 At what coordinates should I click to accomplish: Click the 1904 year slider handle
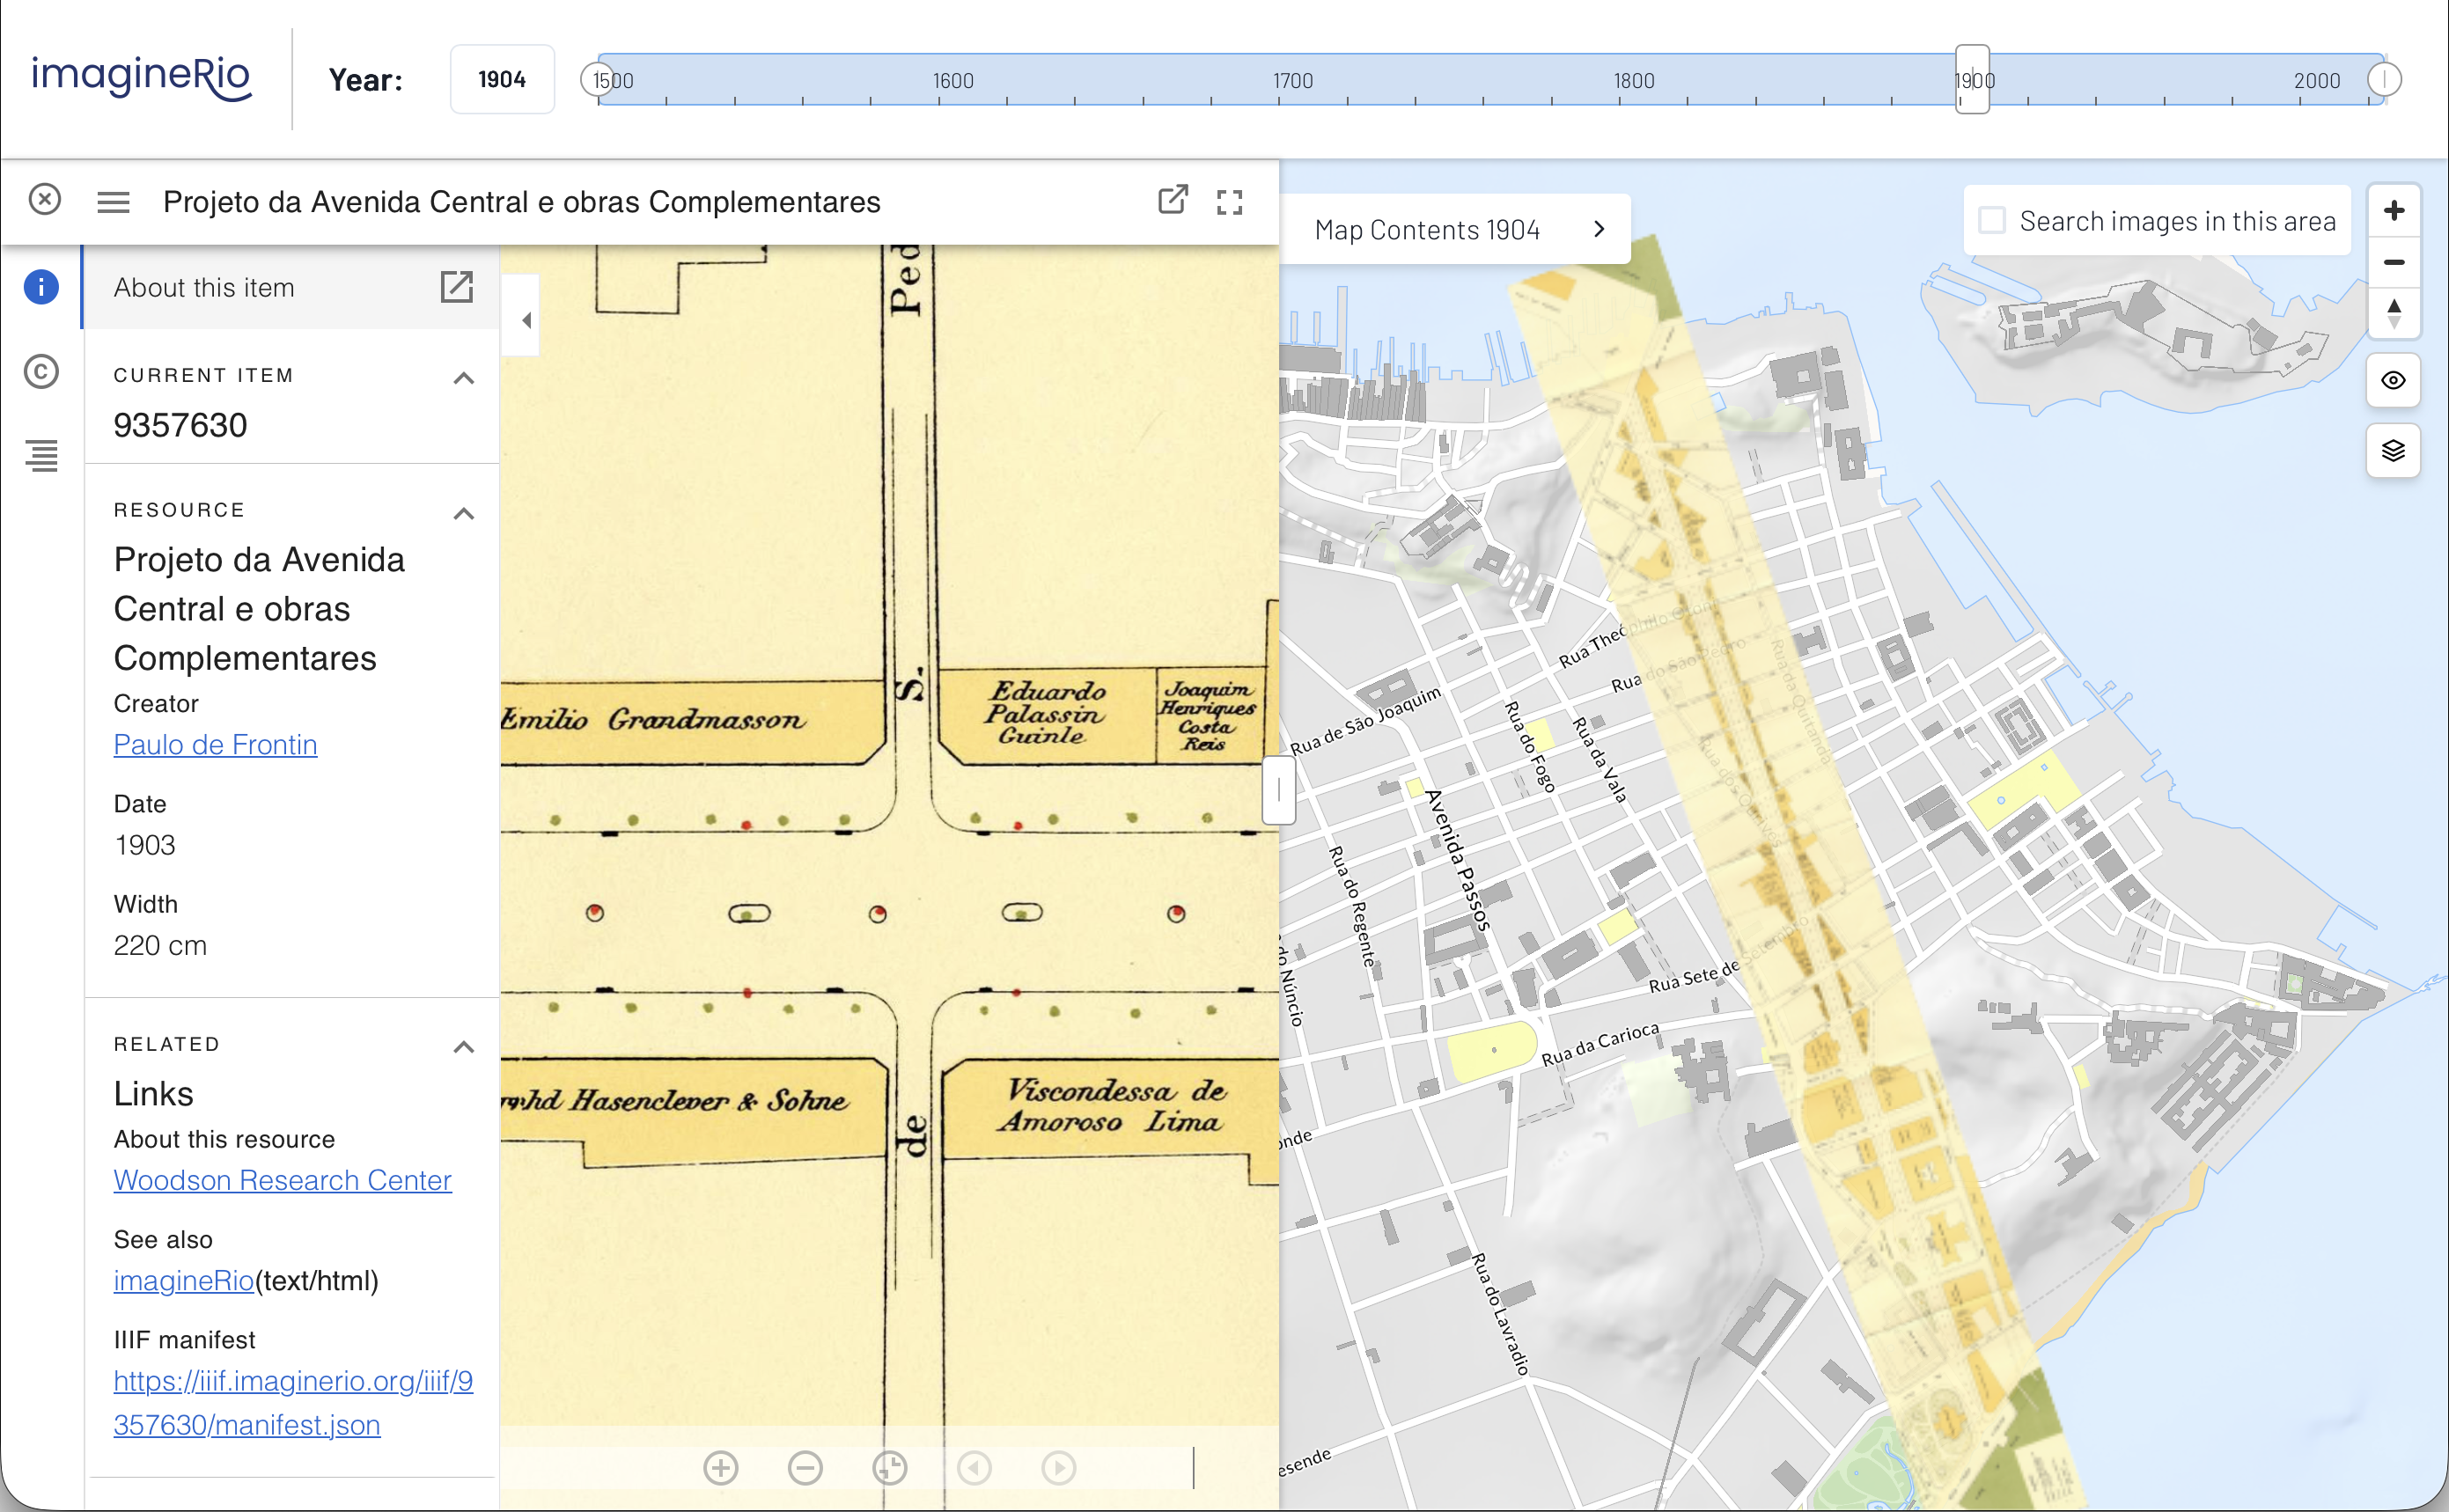[1972, 79]
